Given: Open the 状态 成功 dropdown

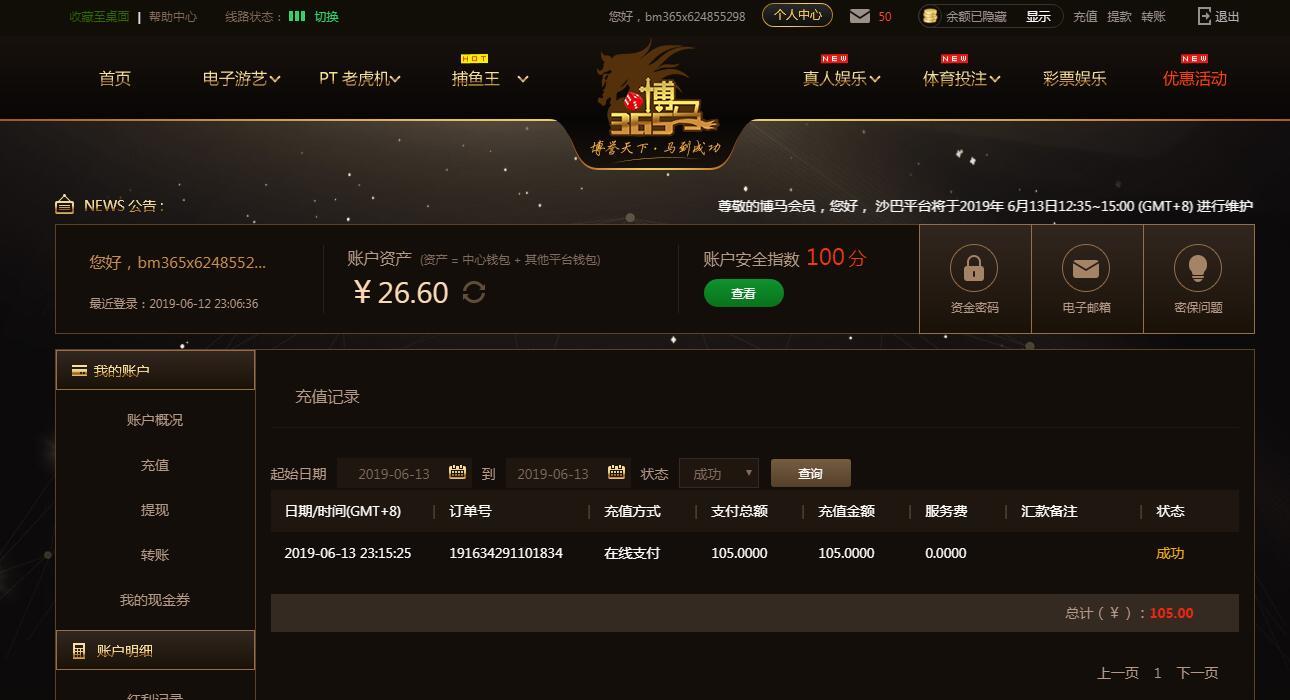Looking at the screenshot, I should click(x=718, y=473).
